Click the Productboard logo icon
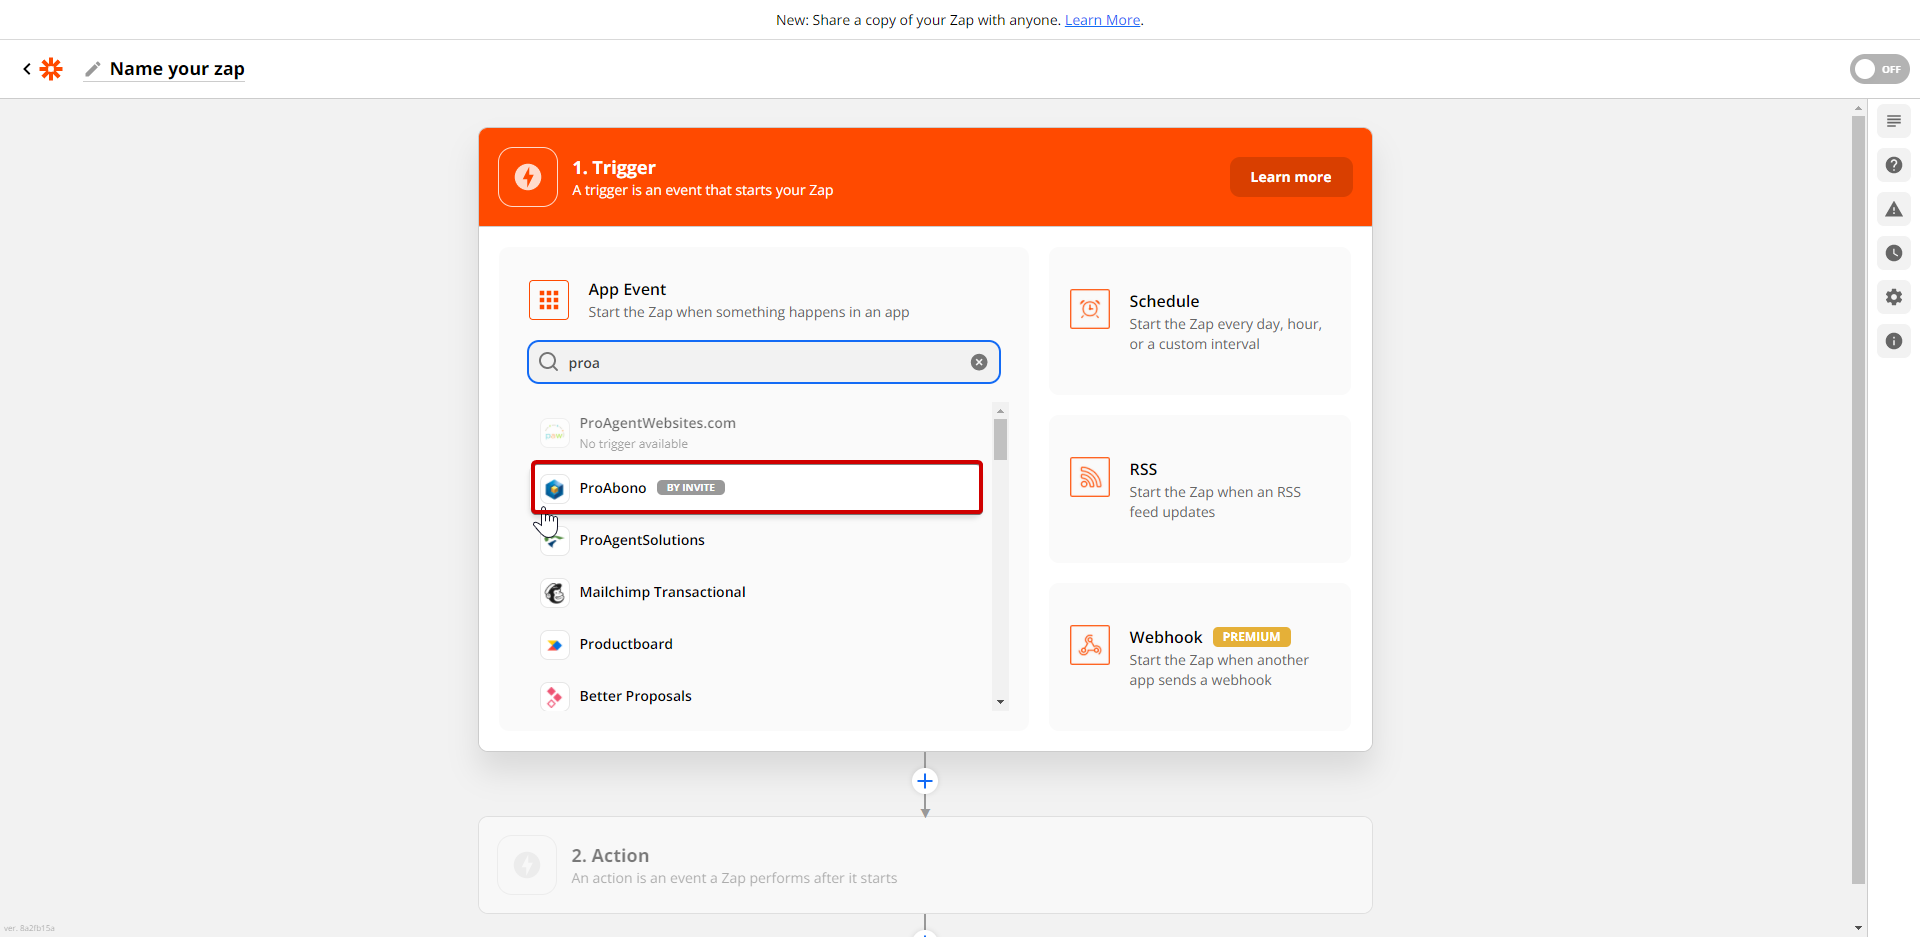This screenshot has height=937, width=1920. [x=555, y=644]
